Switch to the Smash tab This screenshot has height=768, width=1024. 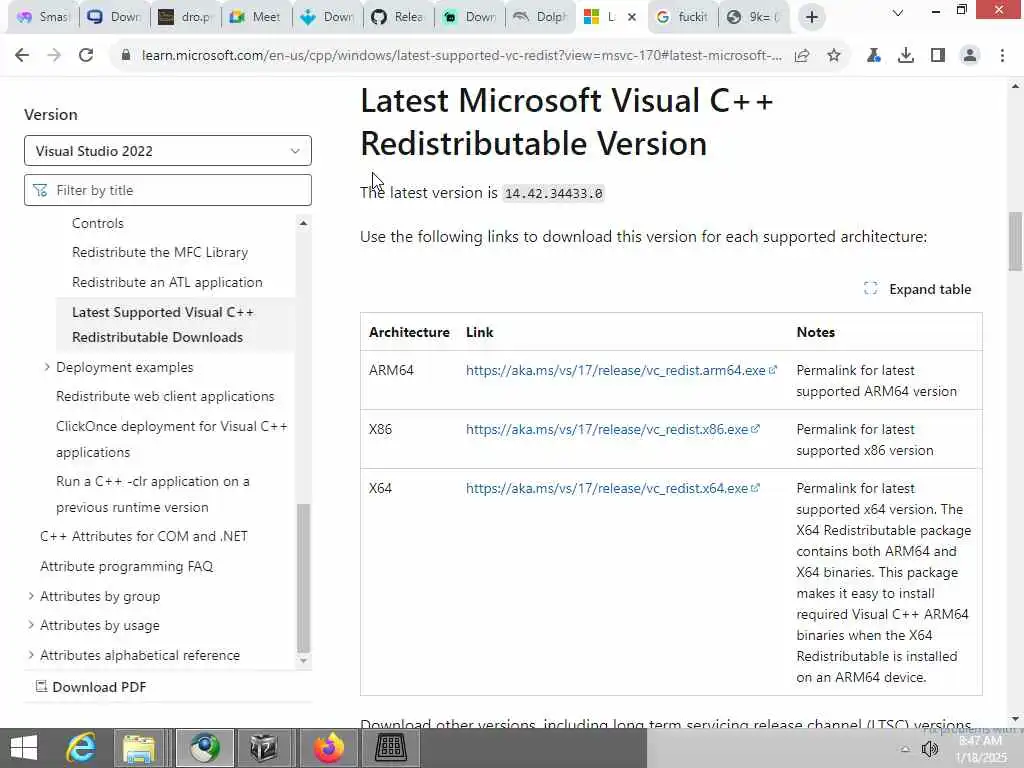point(43,17)
